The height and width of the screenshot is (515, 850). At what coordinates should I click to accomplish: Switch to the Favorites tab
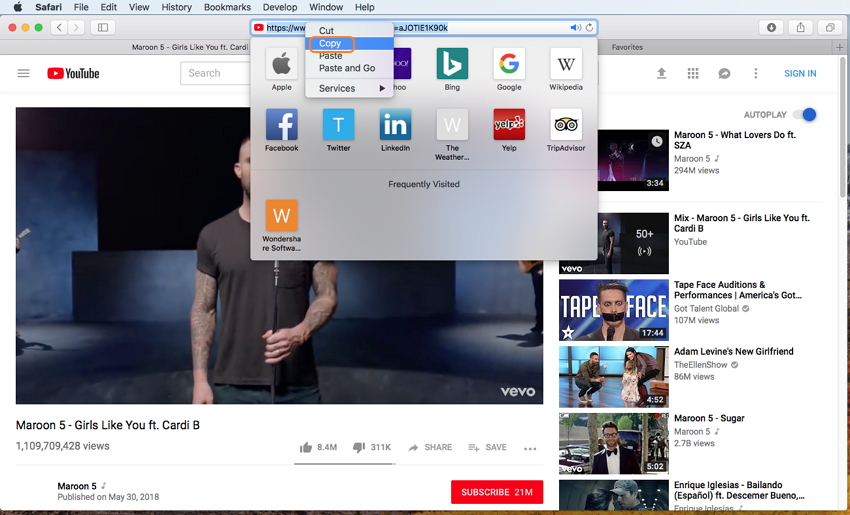pos(627,47)
